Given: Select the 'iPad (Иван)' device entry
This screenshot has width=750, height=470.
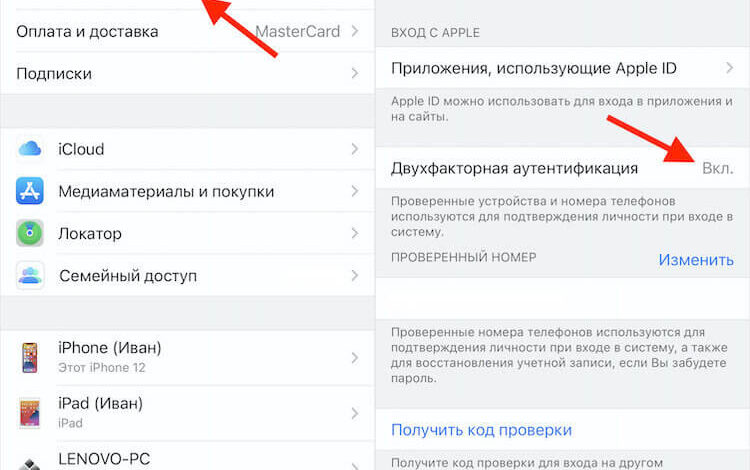Looking at the screenshot, I should [100, 403].
